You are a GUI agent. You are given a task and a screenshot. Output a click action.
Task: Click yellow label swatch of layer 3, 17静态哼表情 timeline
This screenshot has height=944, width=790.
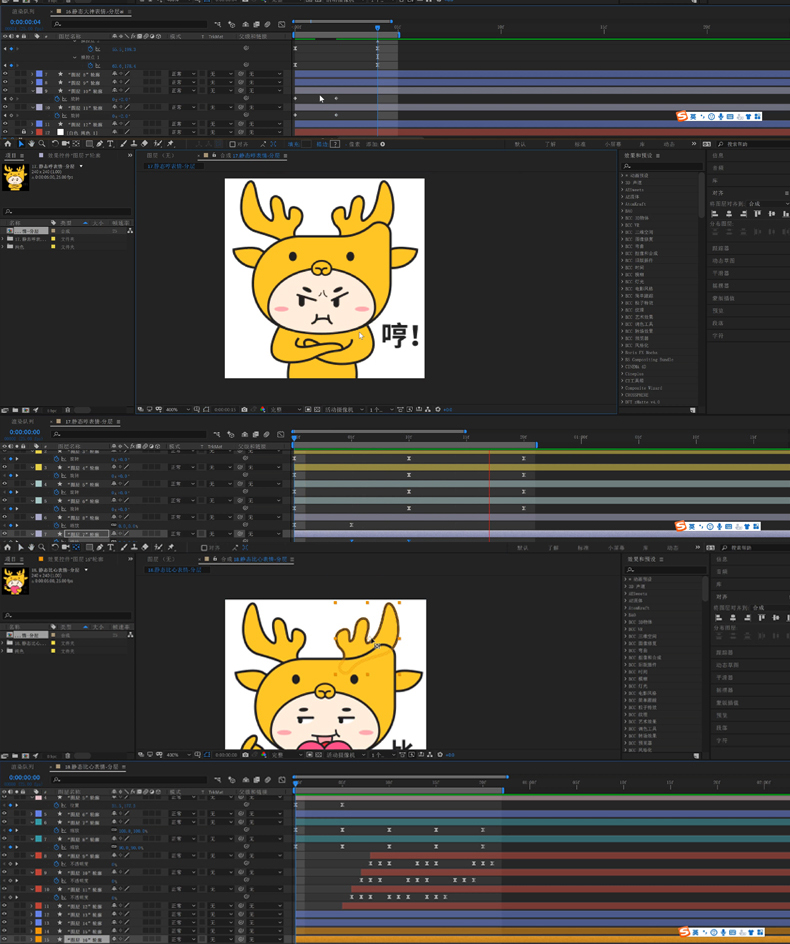[x=39, y=467]
